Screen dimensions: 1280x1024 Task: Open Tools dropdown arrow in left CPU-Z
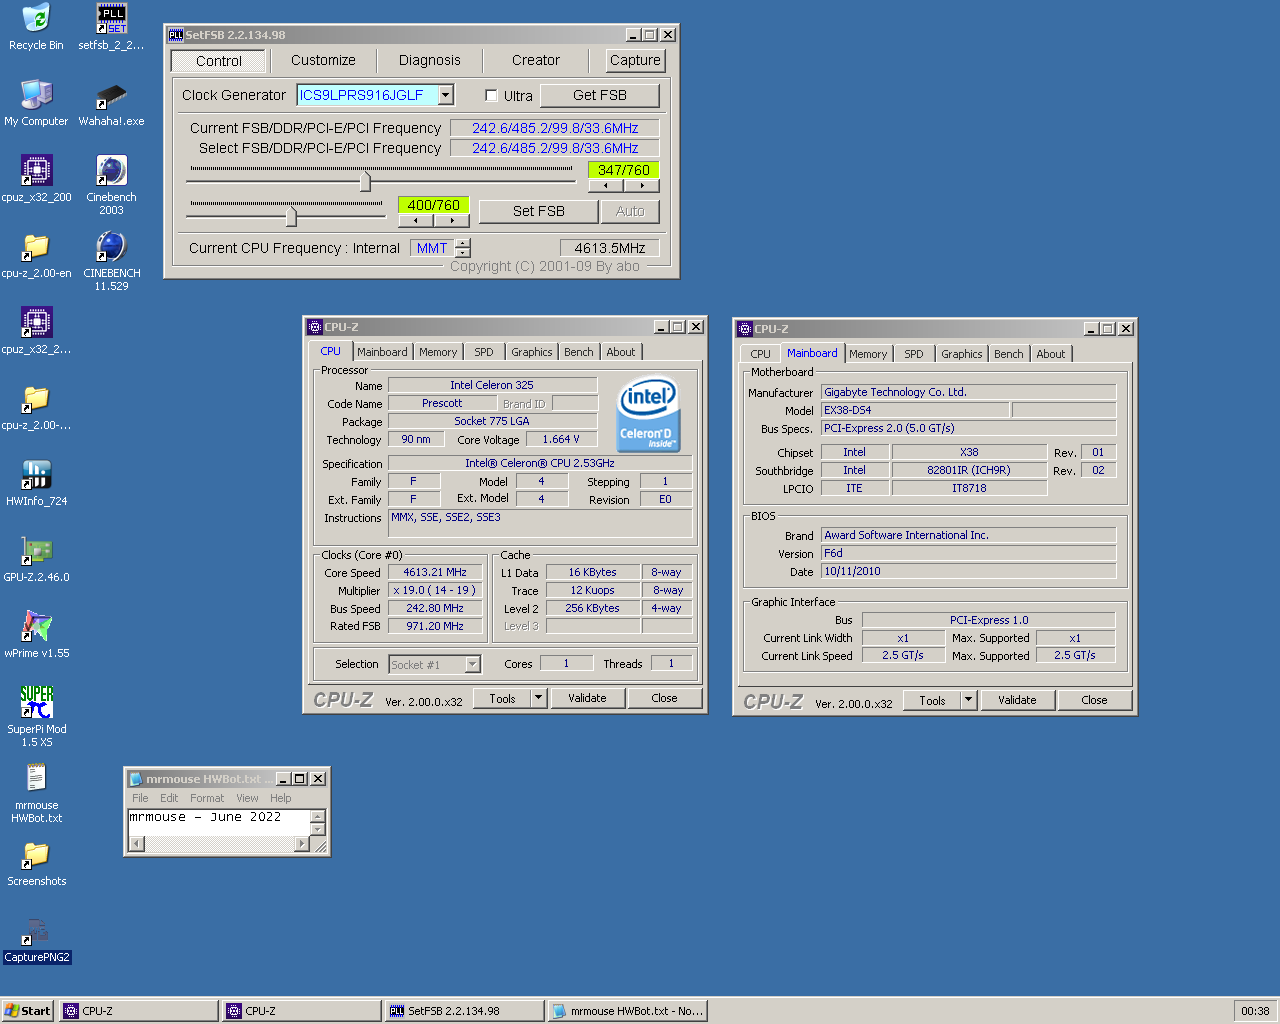pyautogui.click(x=538, y=698)
